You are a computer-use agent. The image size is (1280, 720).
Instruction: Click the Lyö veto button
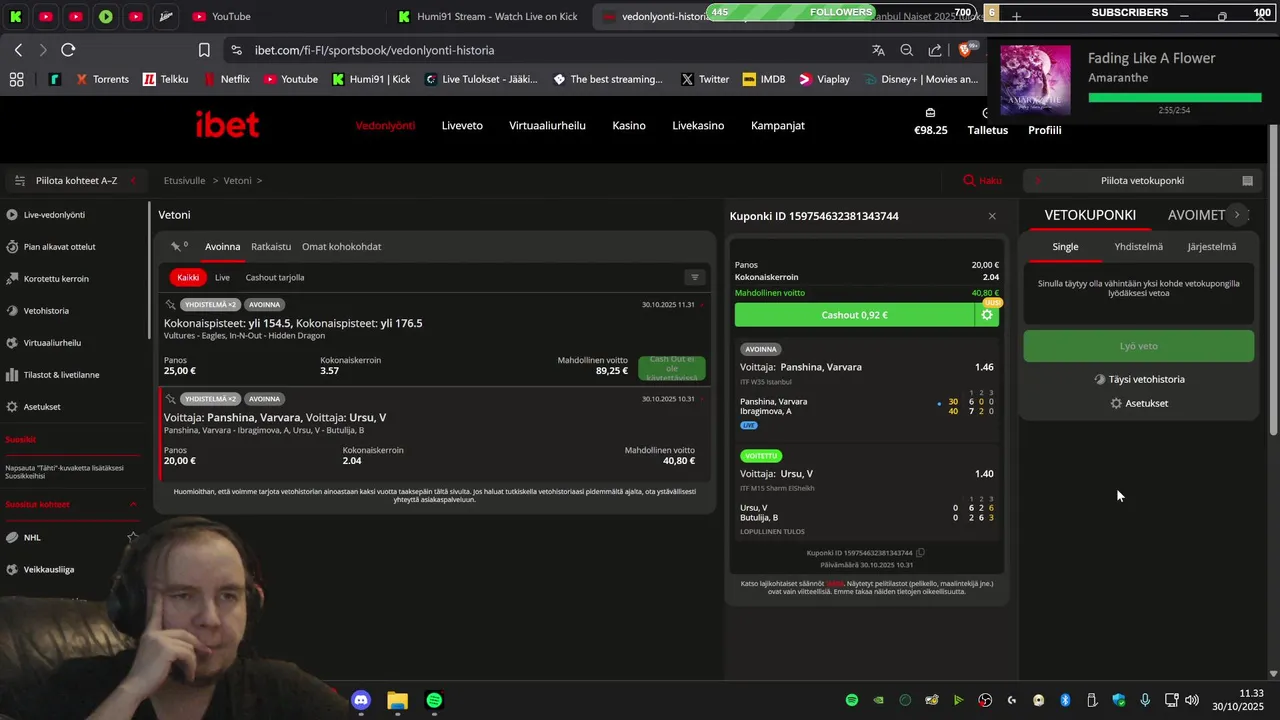(x=1138, y=346)
